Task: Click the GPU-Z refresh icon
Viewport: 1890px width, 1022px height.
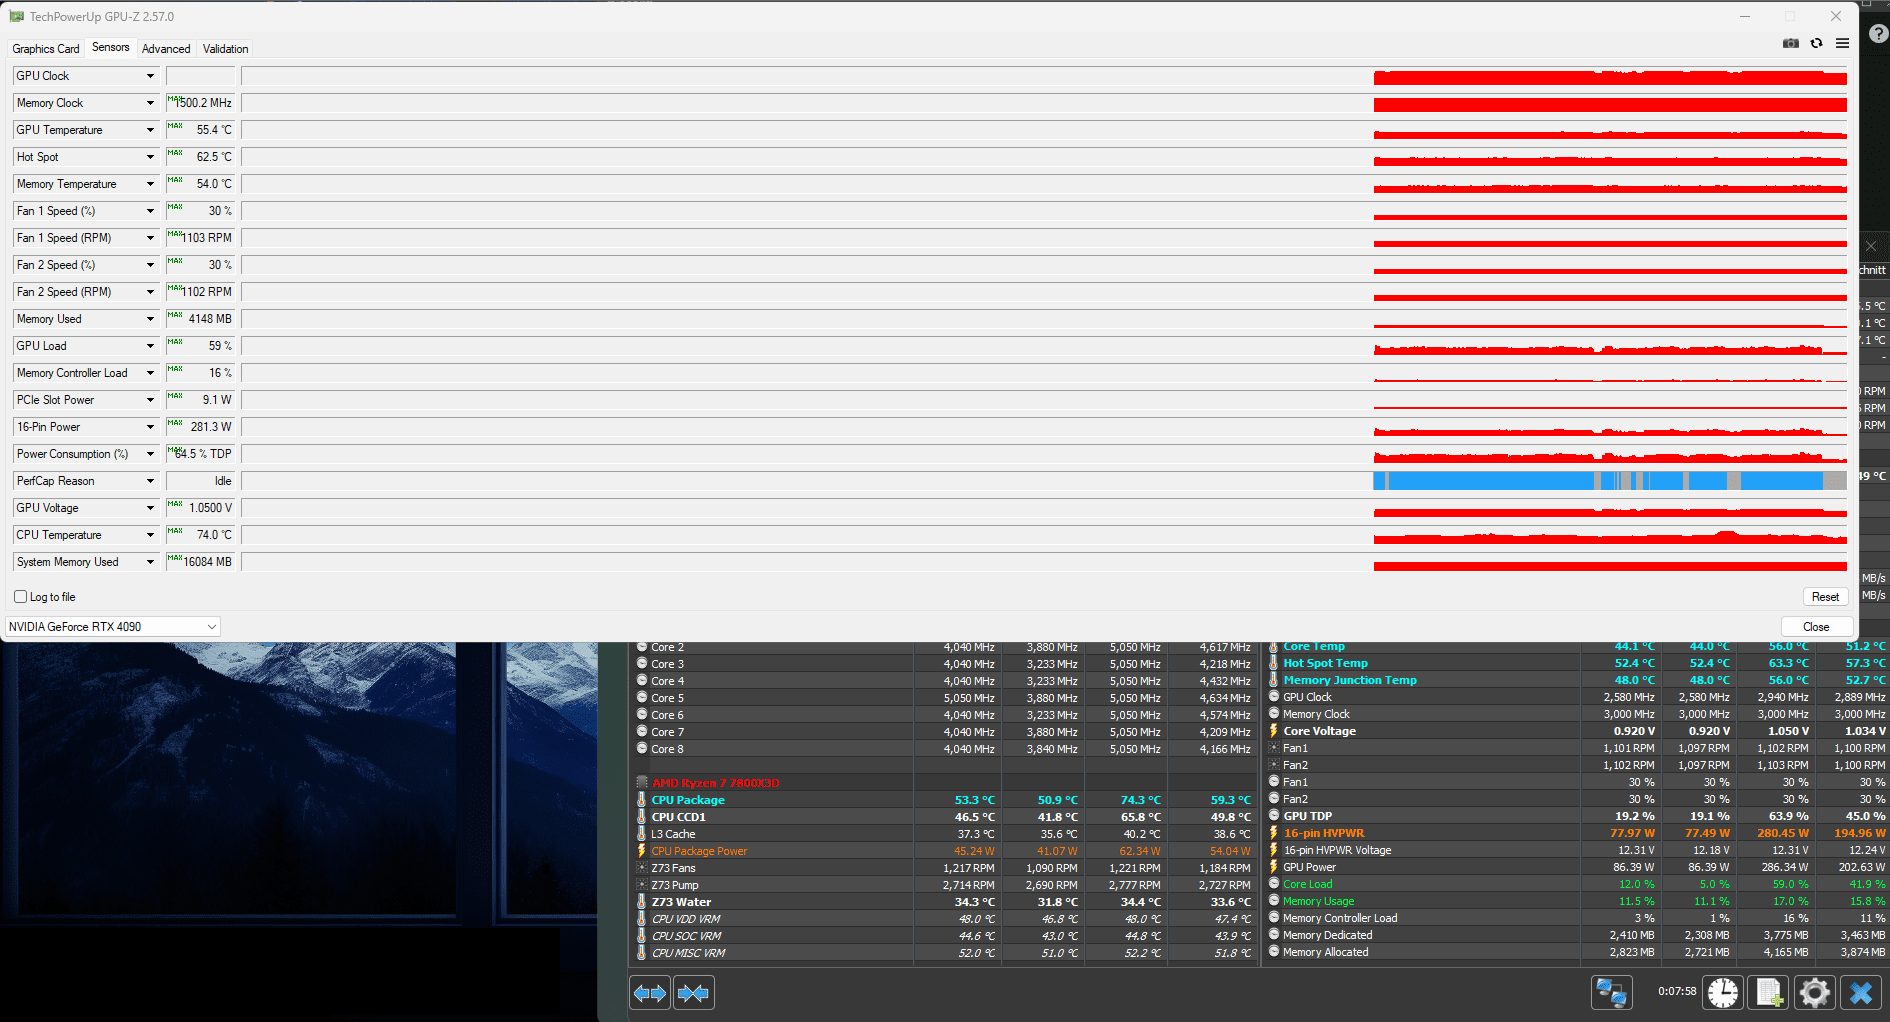Action: (x=1816, y=43)
